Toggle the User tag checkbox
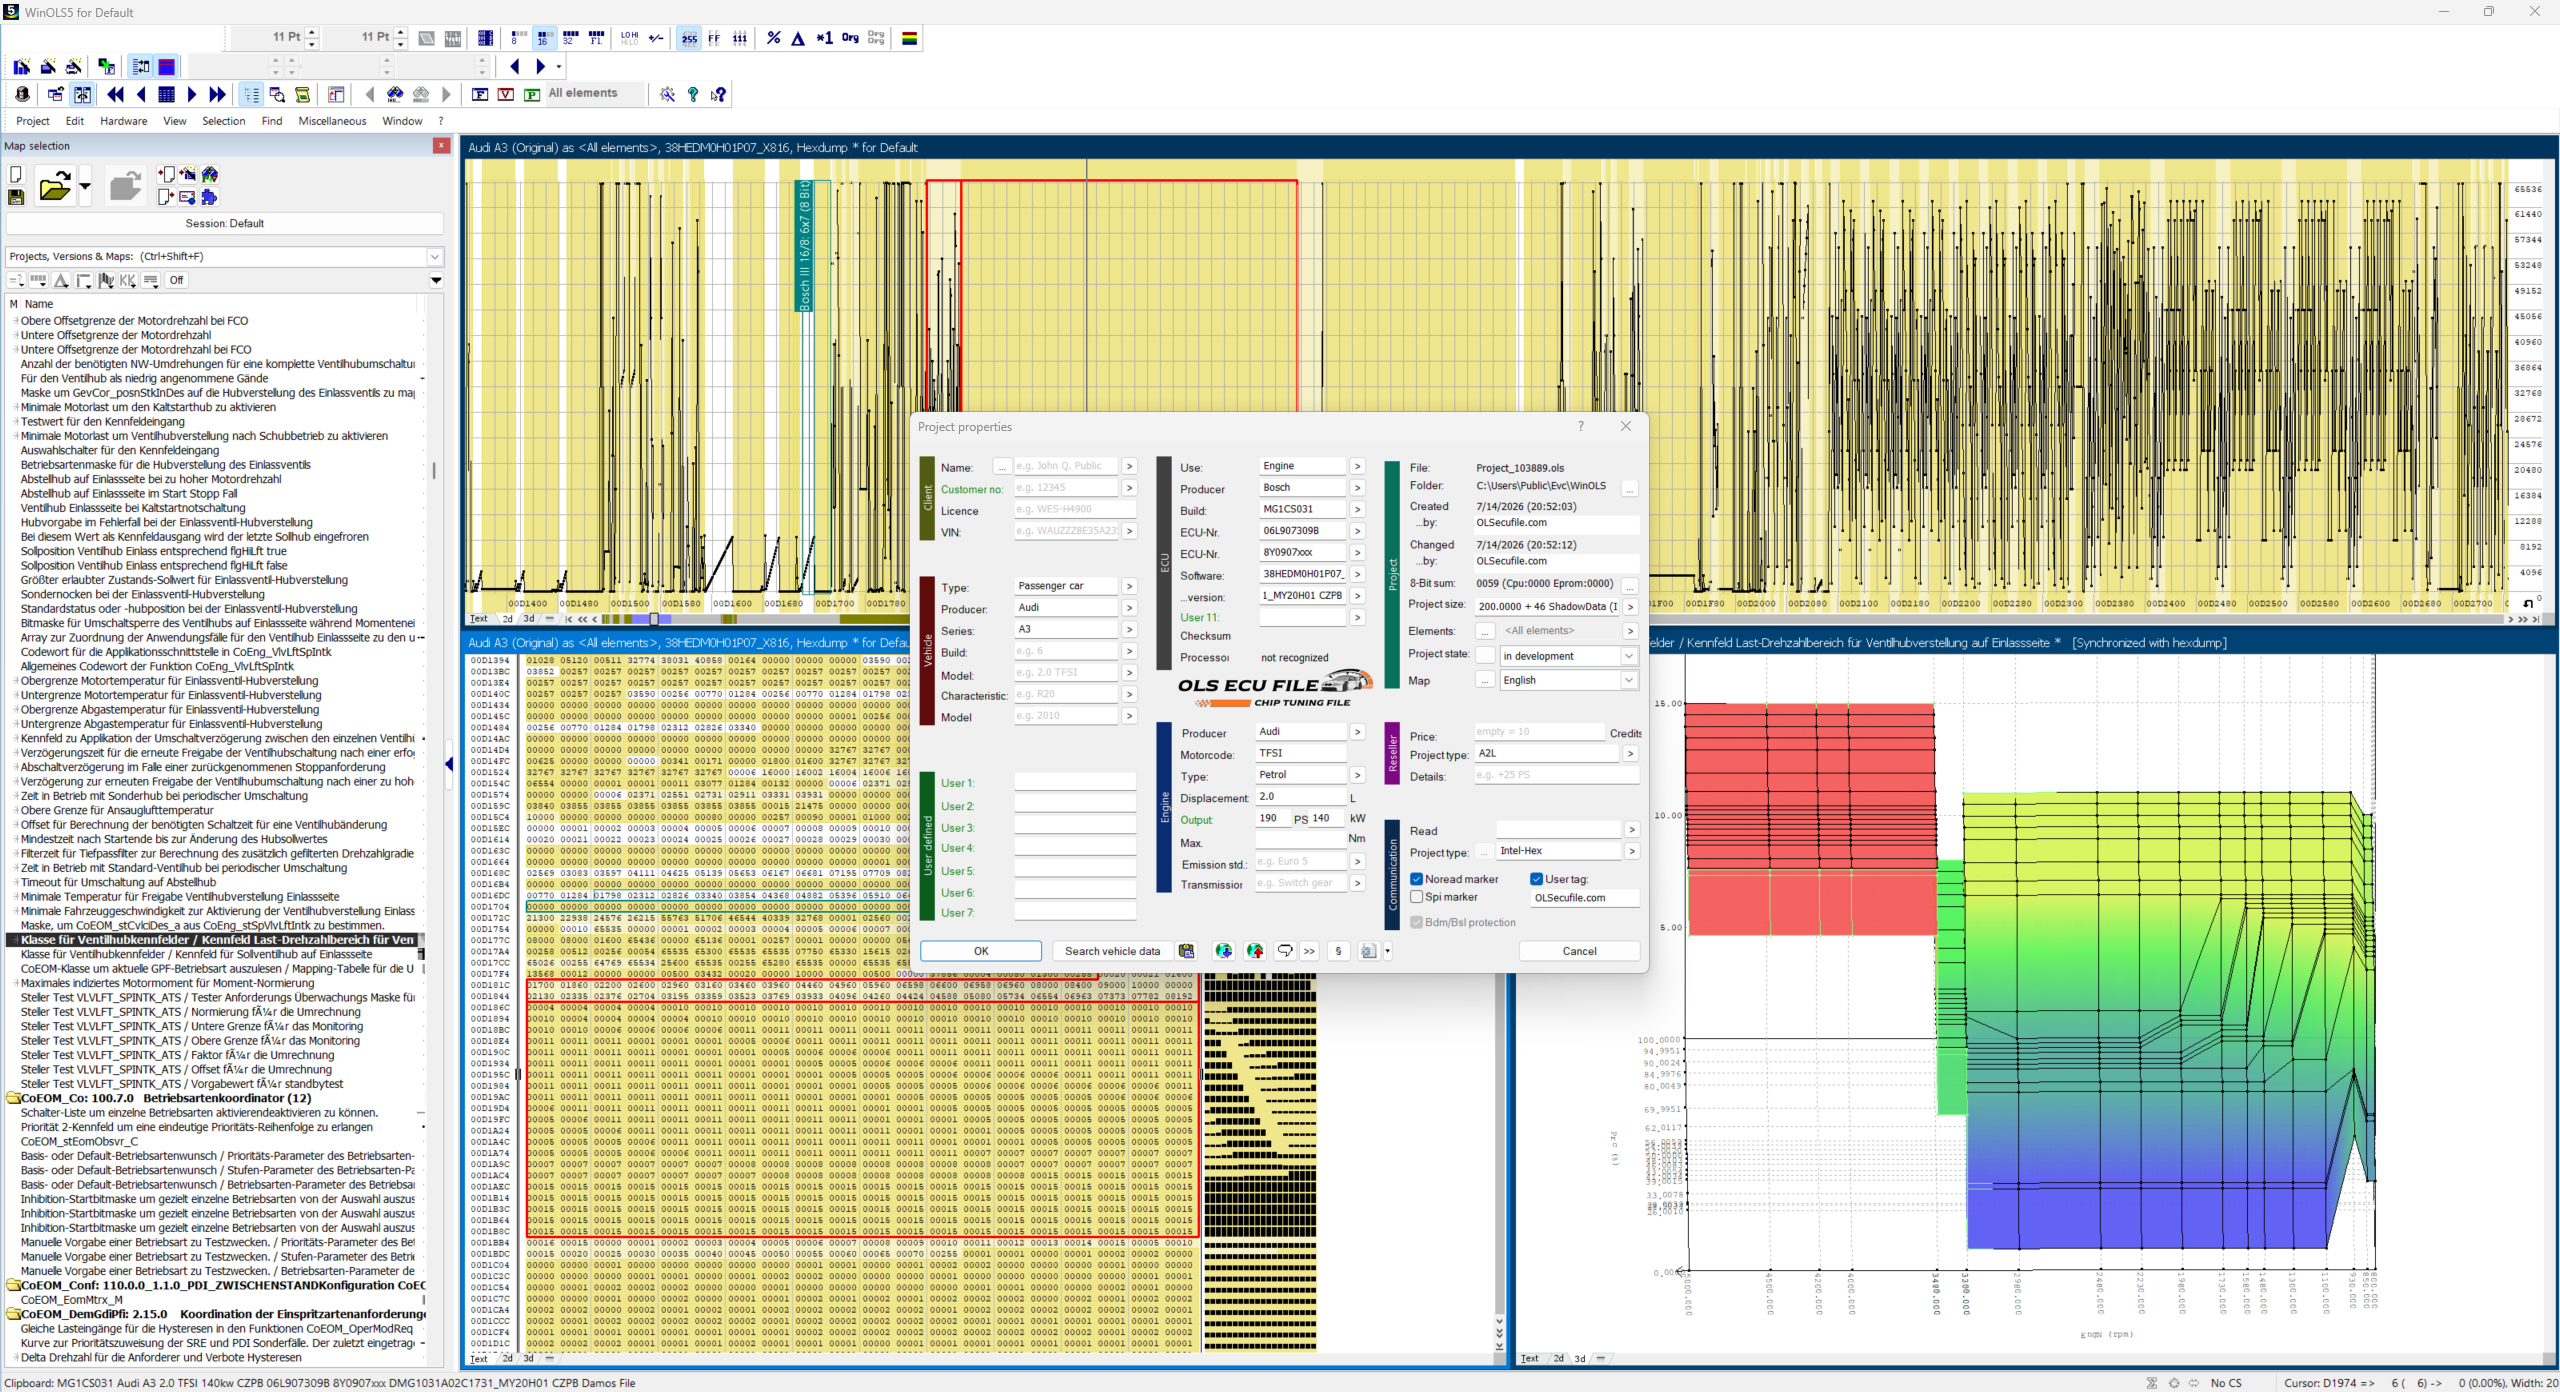 click(x=1536, y=879)
